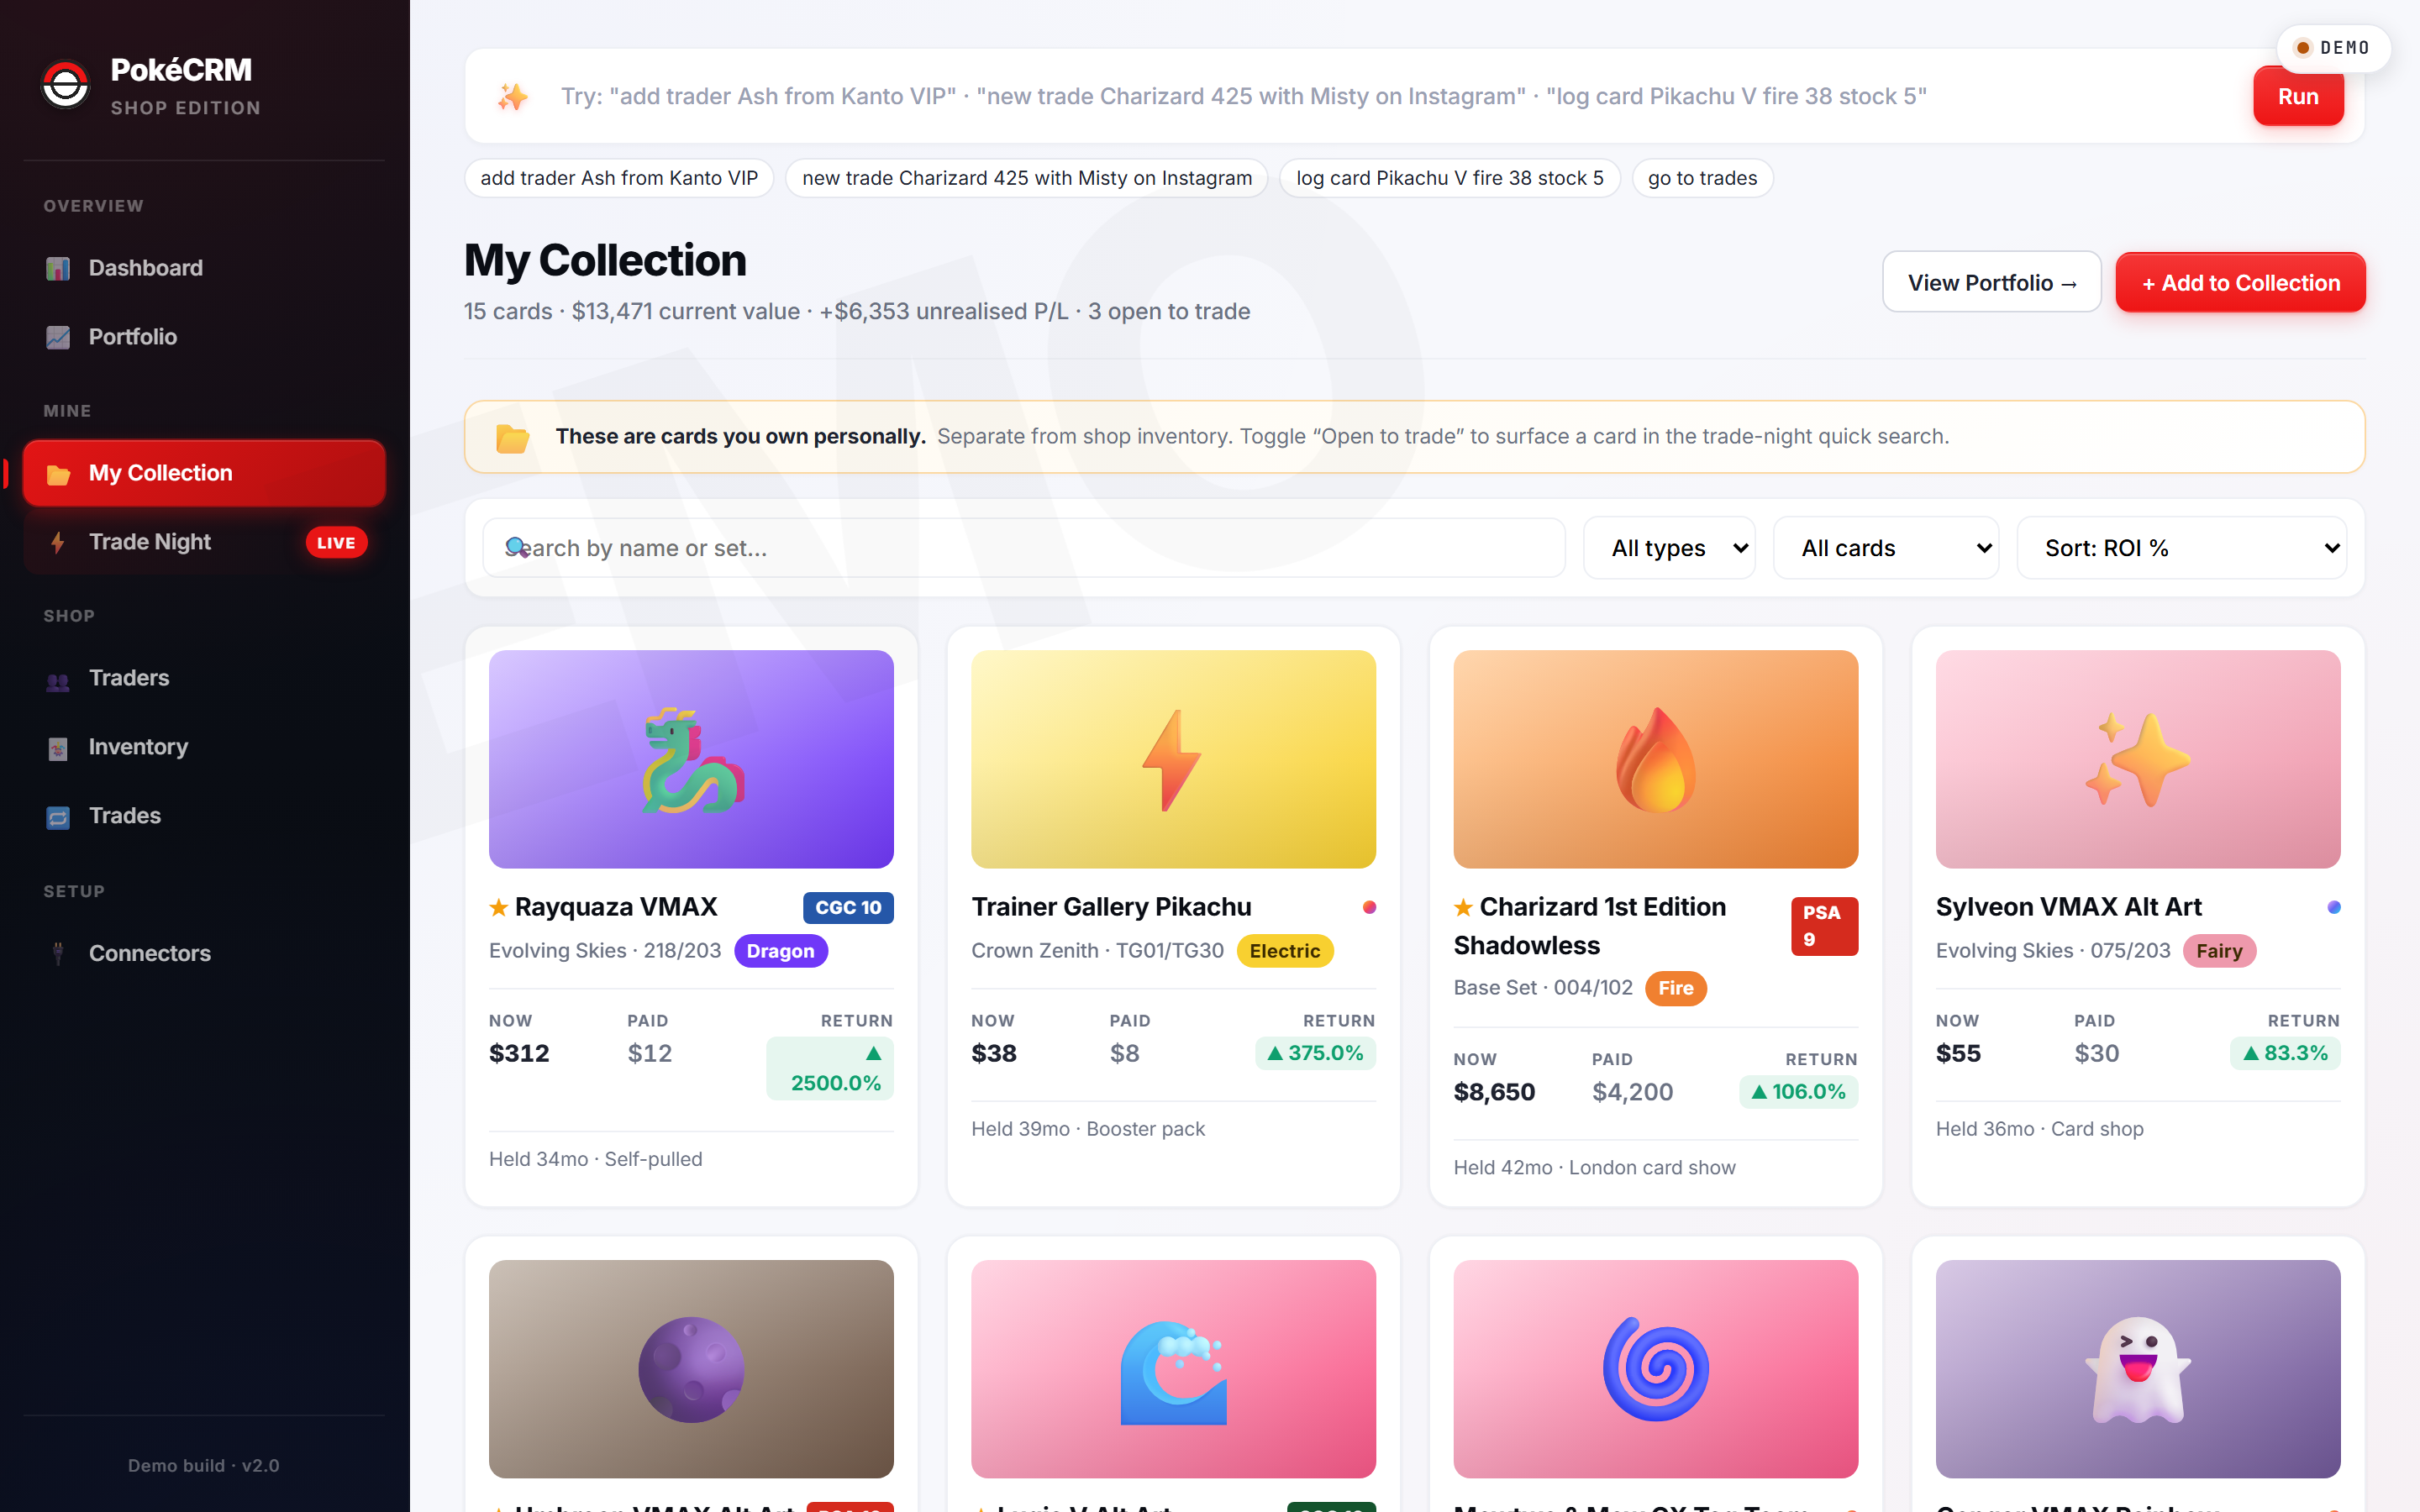2420x1512 pixels.
Task: Select My Collection in the sidebar
Action: click(x=204, y=473)
